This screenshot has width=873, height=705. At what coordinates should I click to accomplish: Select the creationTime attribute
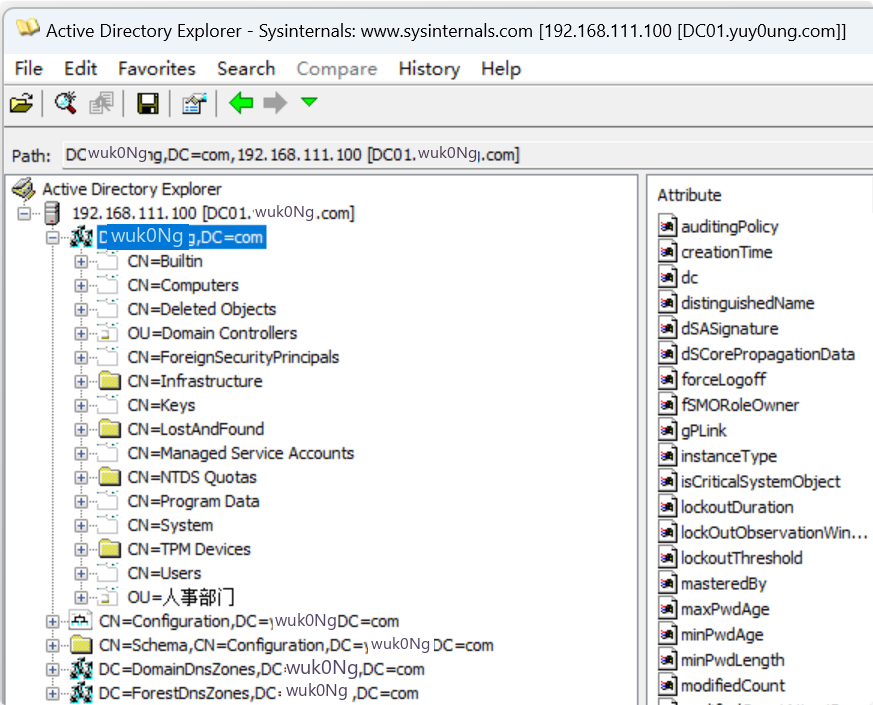727,252
